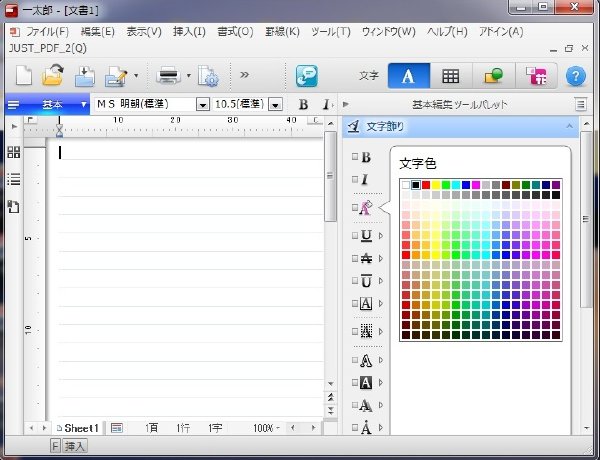Pick the red color swatch

(x=426, y=185)
